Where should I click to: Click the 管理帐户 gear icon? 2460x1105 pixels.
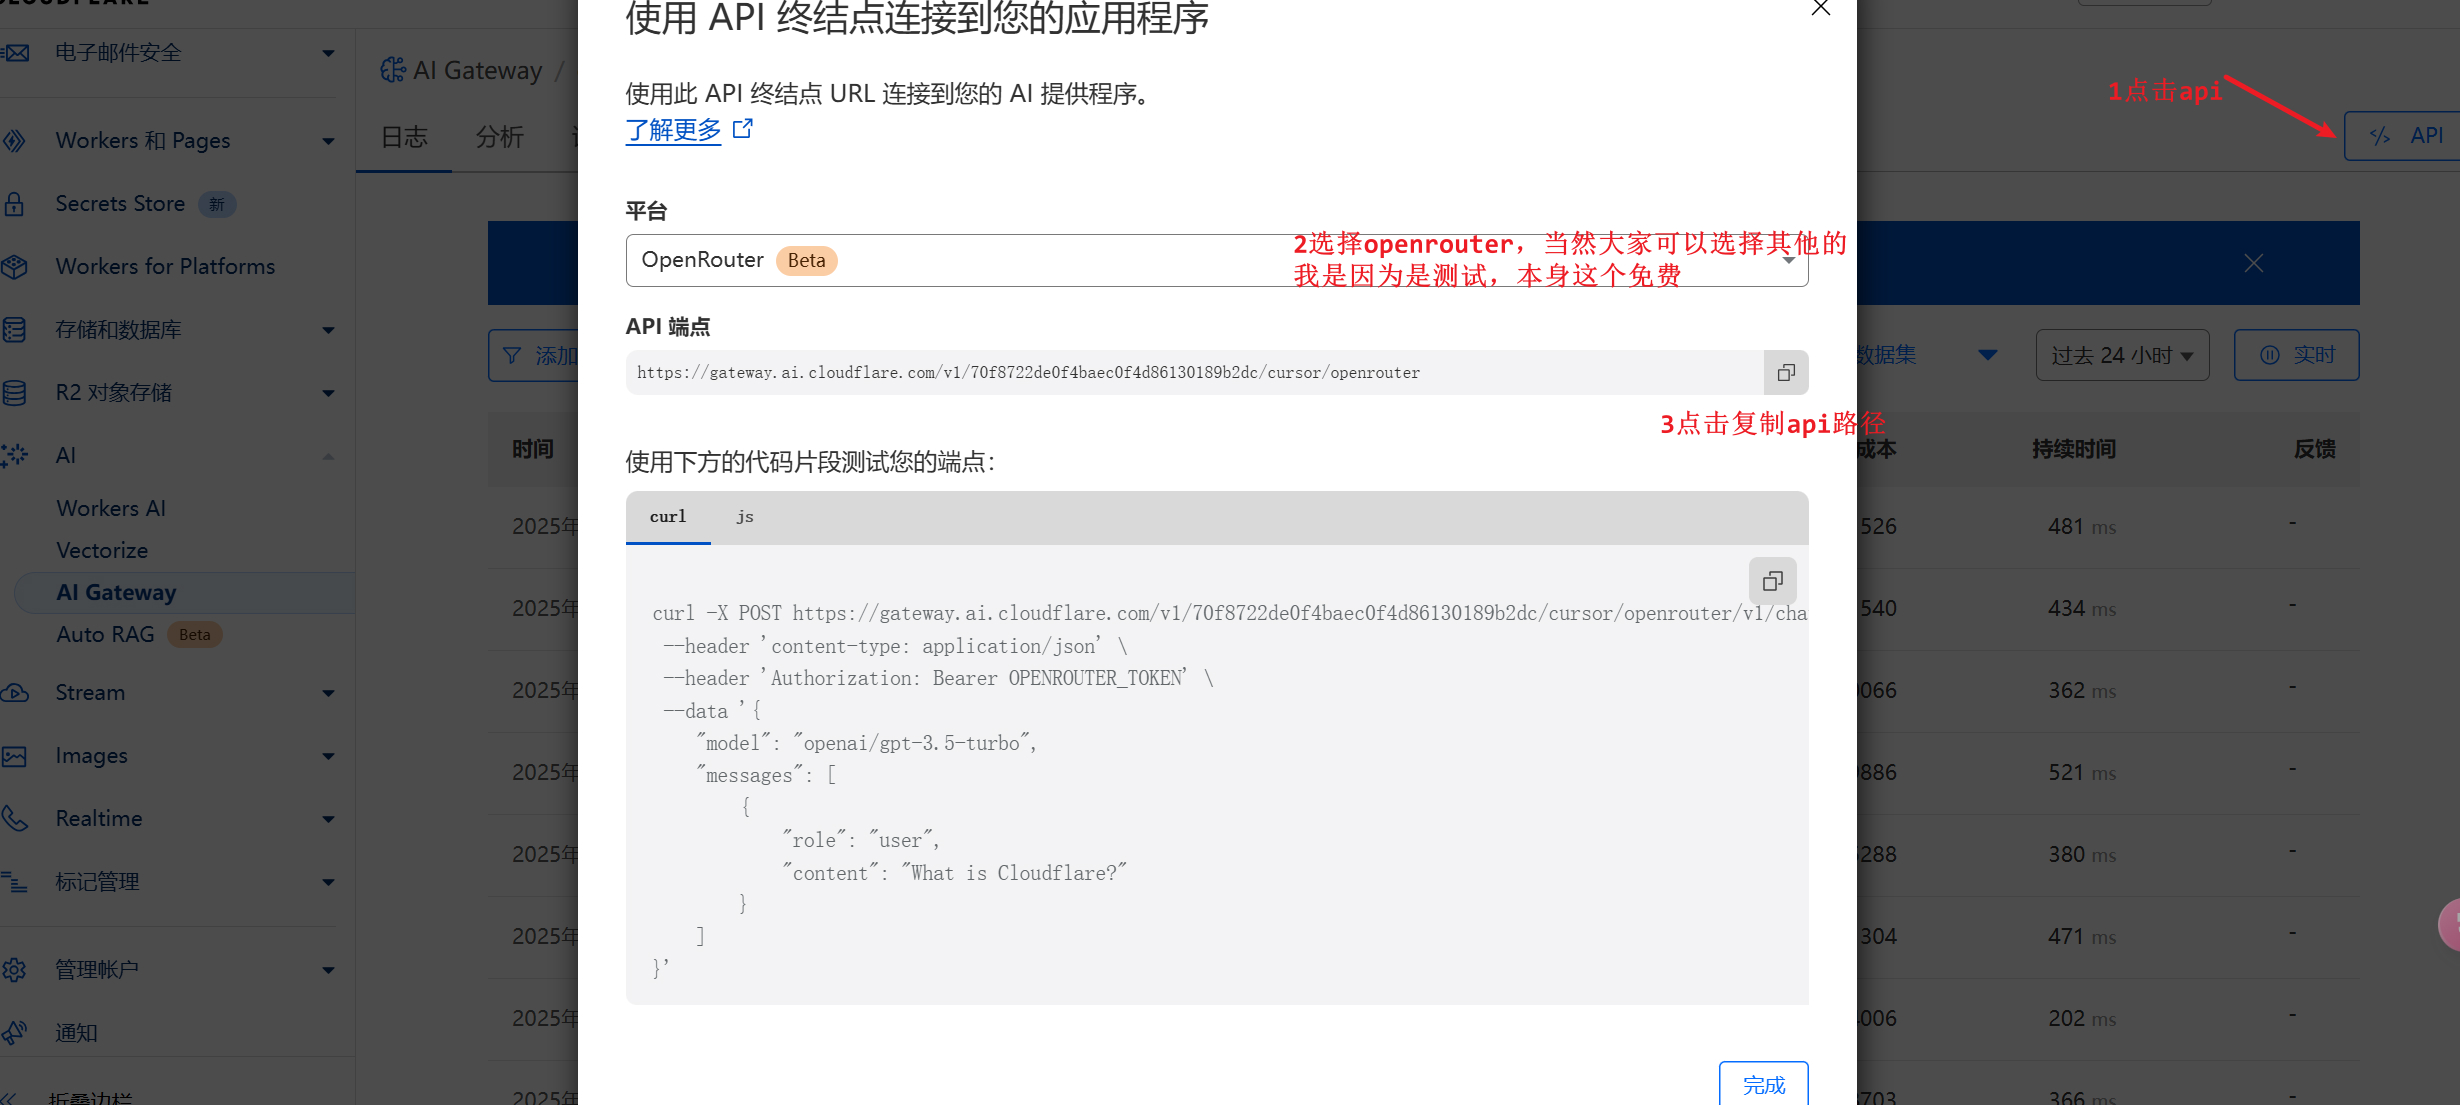[14, 970]
